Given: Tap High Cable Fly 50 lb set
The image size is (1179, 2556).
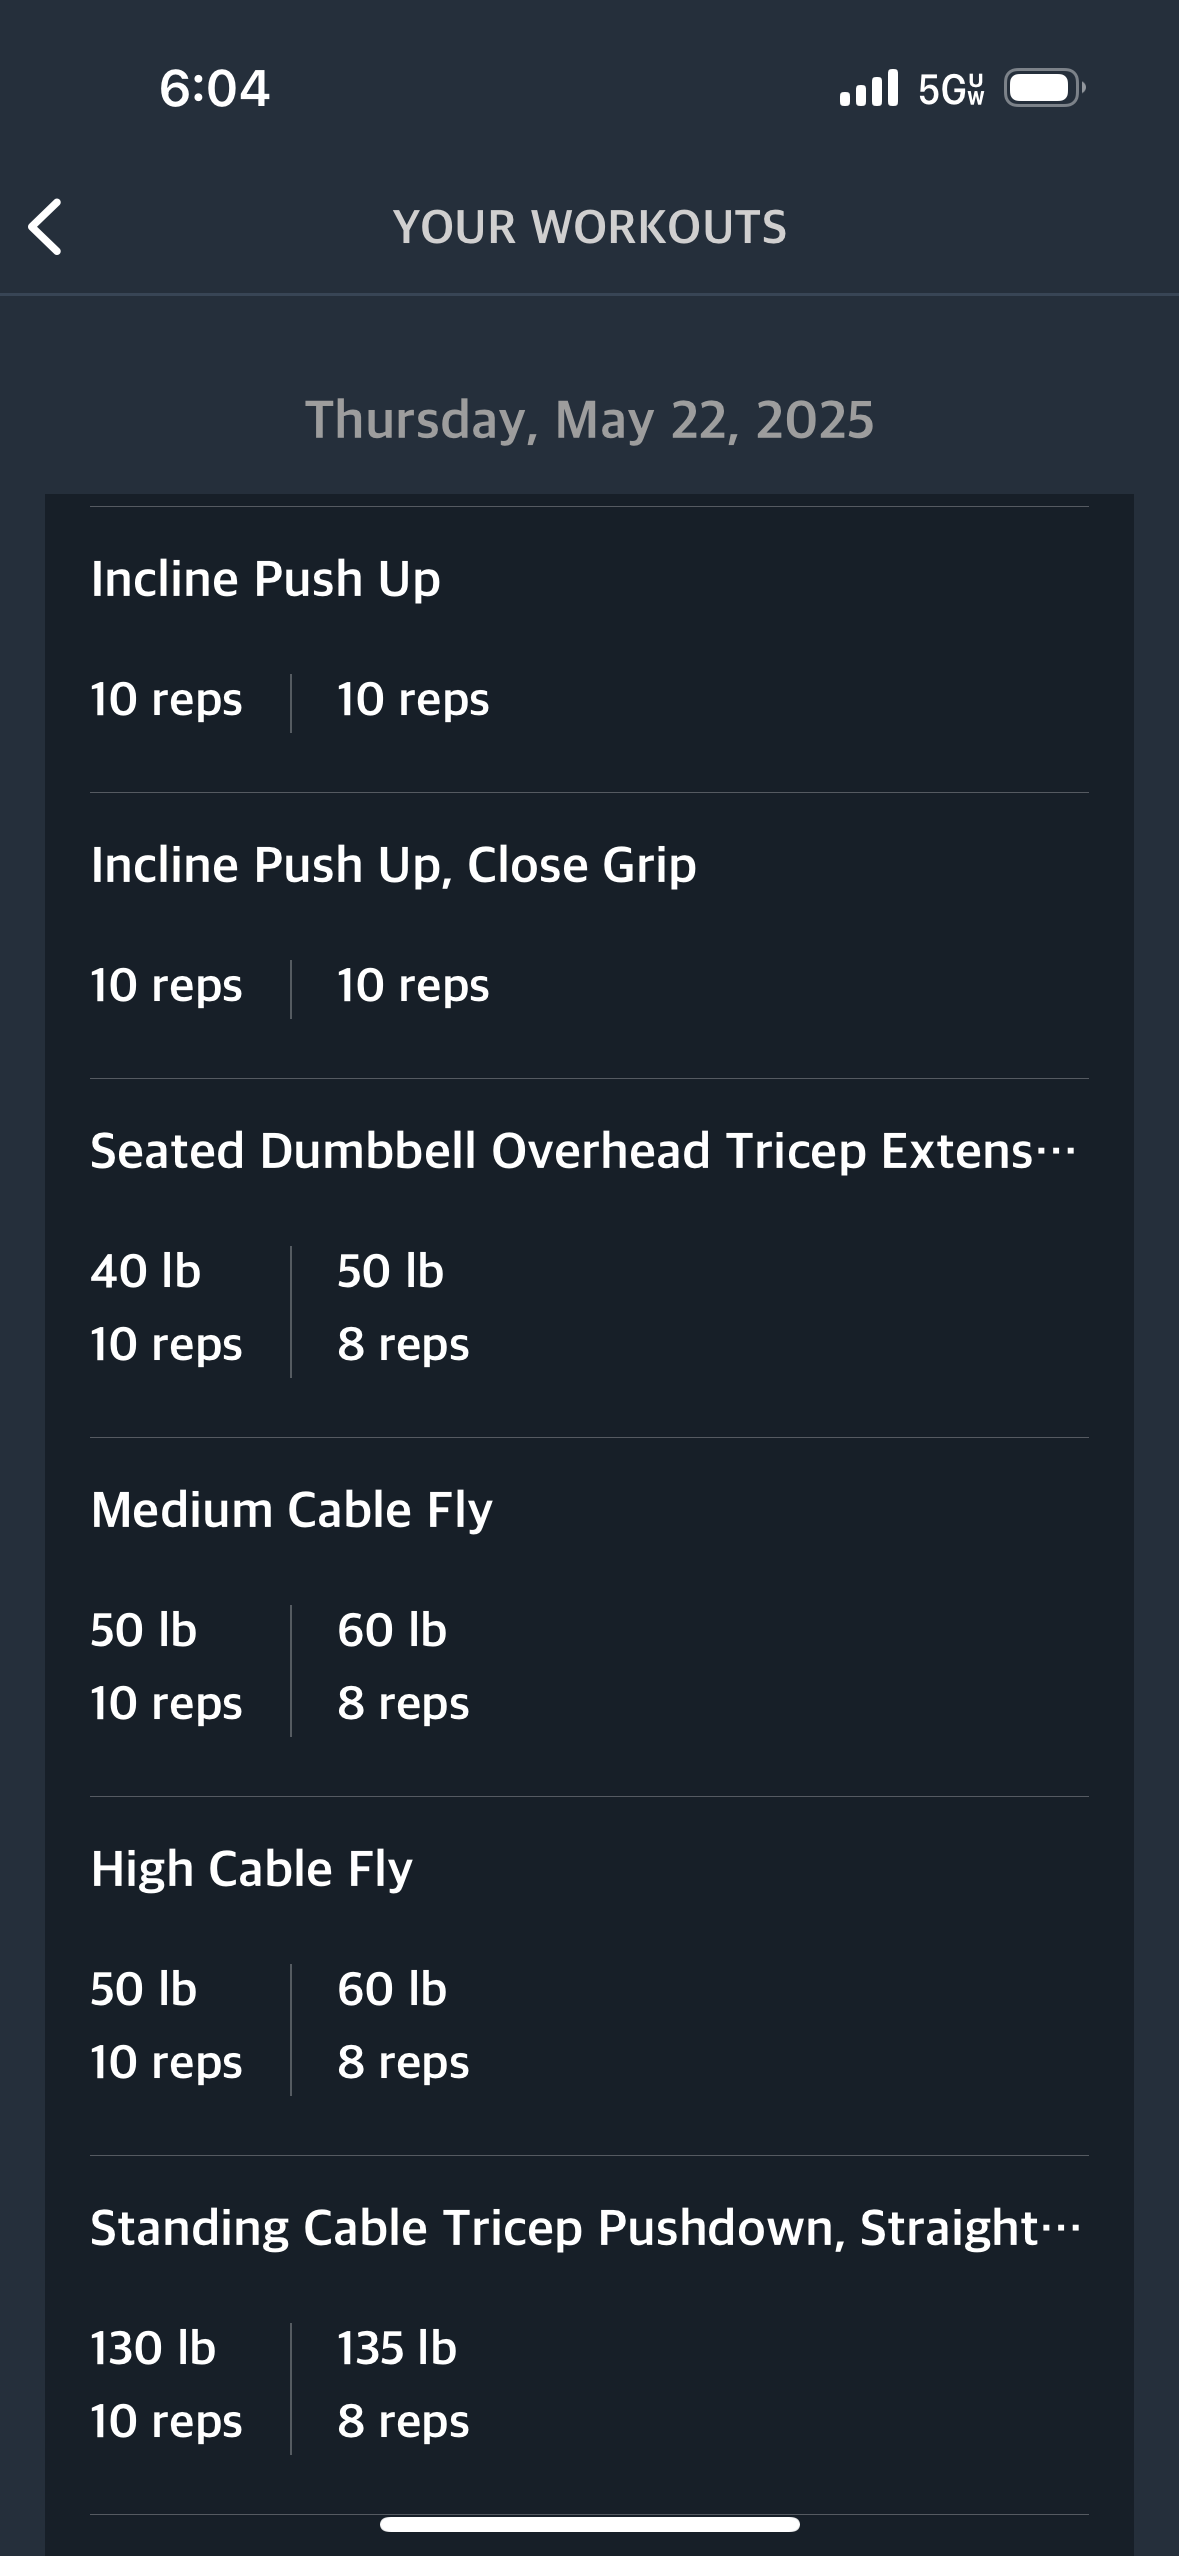Looking at the screenshot, I should tap(166, 2026).
